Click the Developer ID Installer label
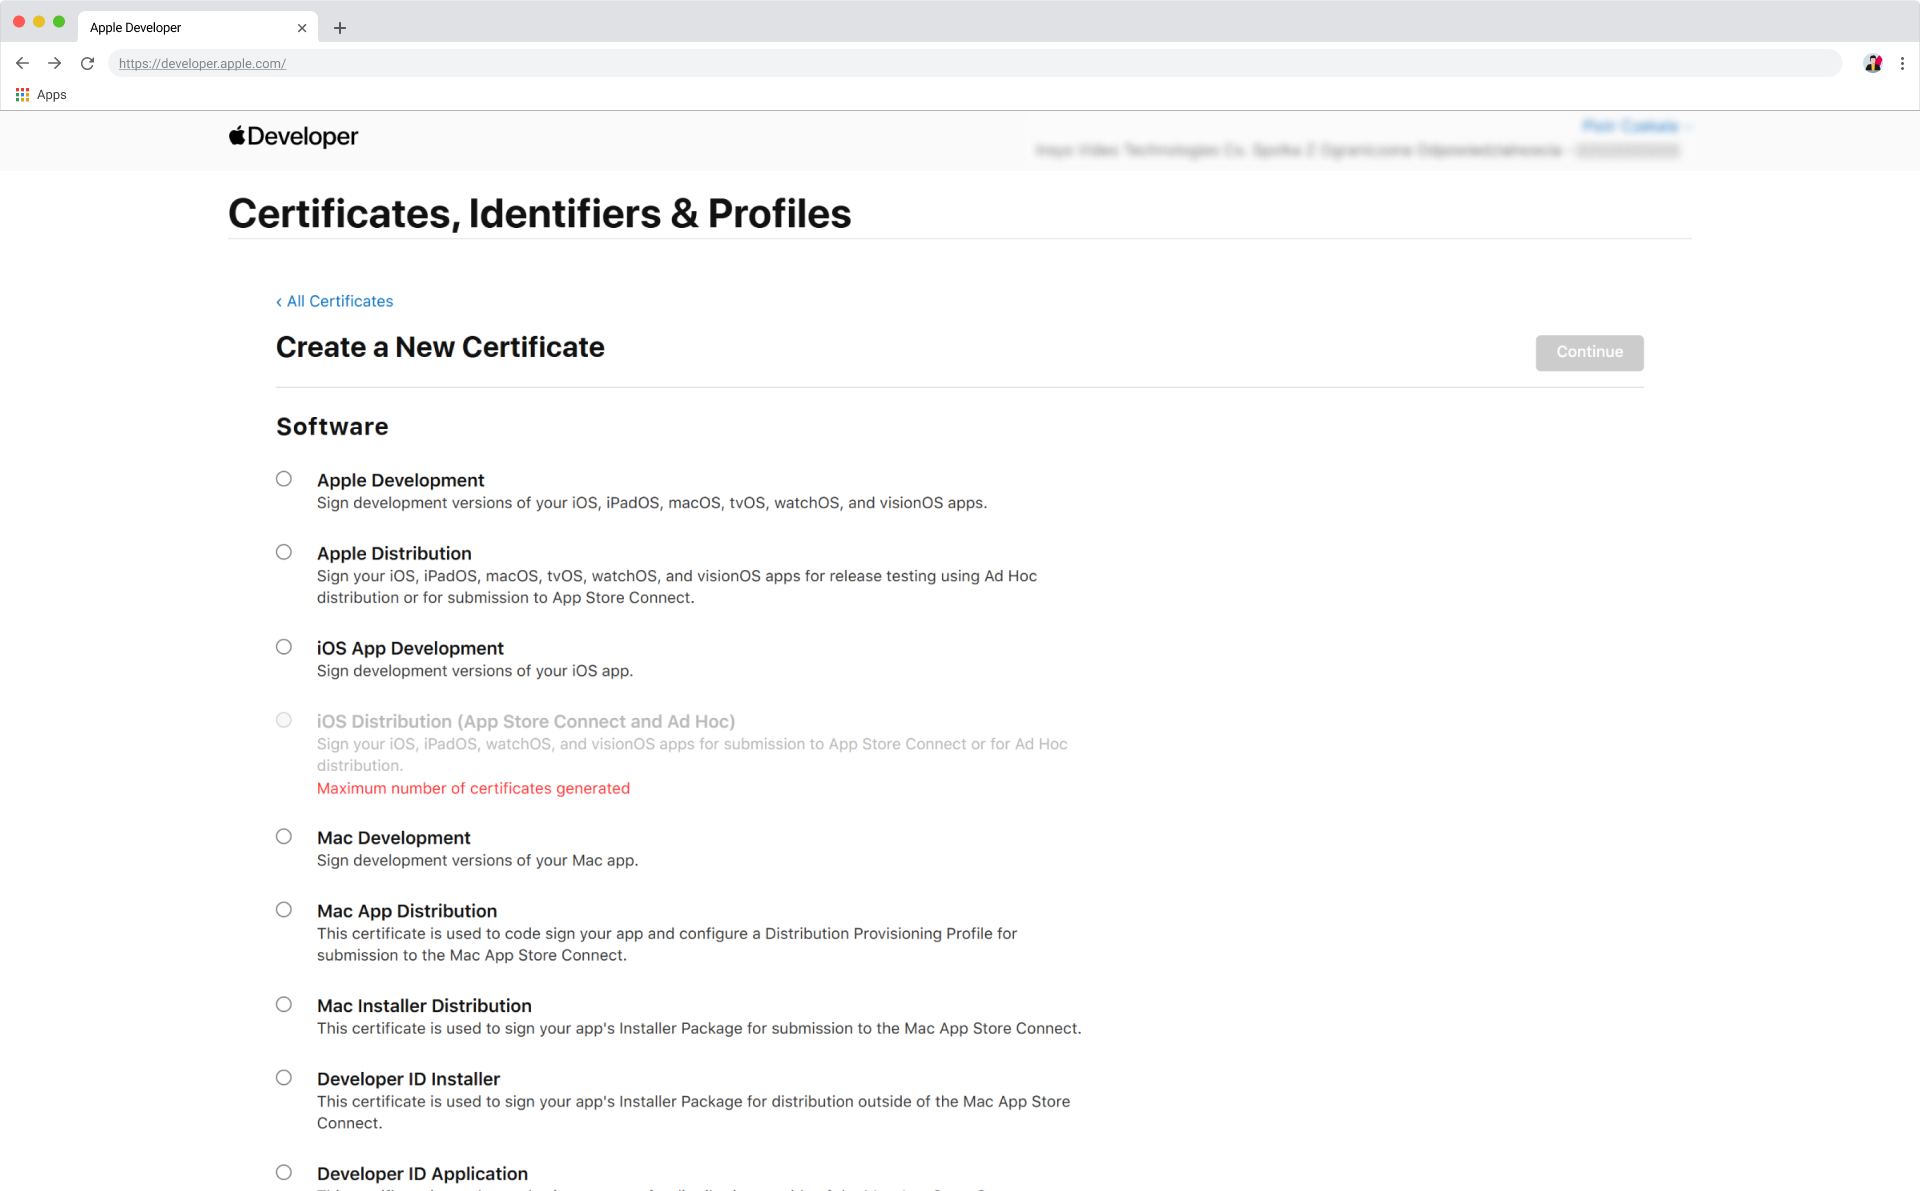Viewport: 1920px width, 1191px height. pos(408,1079)
